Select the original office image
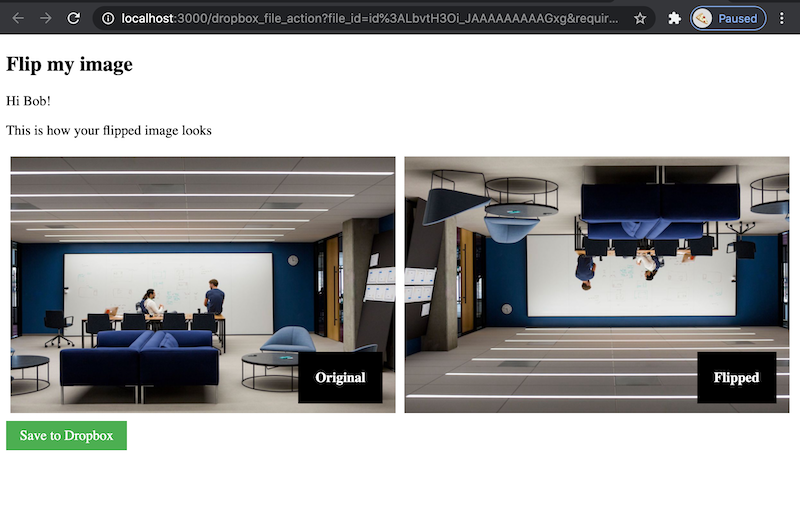The image size is (800, 522). [203, 285]
